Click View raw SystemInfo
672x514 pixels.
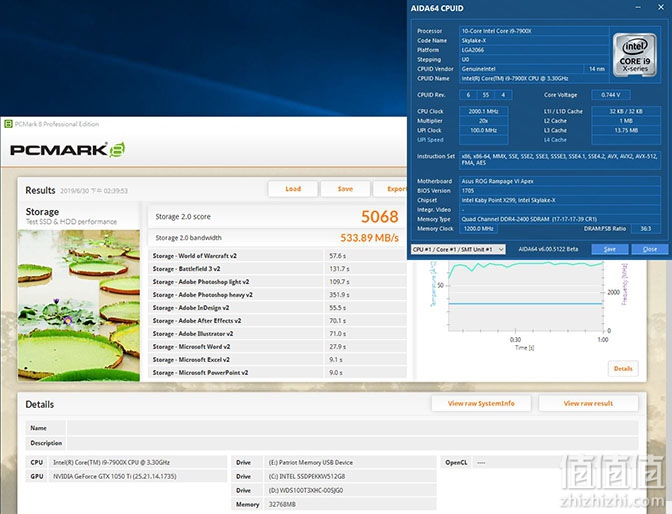481,403
